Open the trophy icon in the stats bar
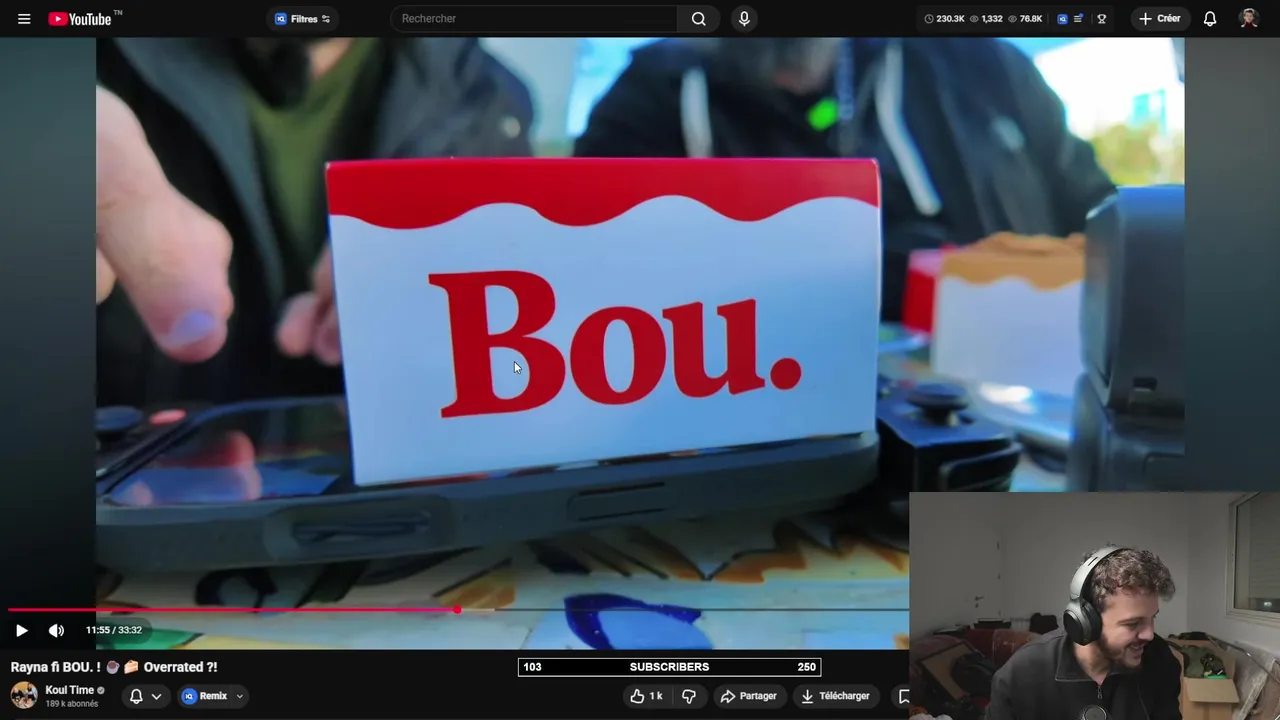This screenshot has width=1280, height=720. 1101,19
